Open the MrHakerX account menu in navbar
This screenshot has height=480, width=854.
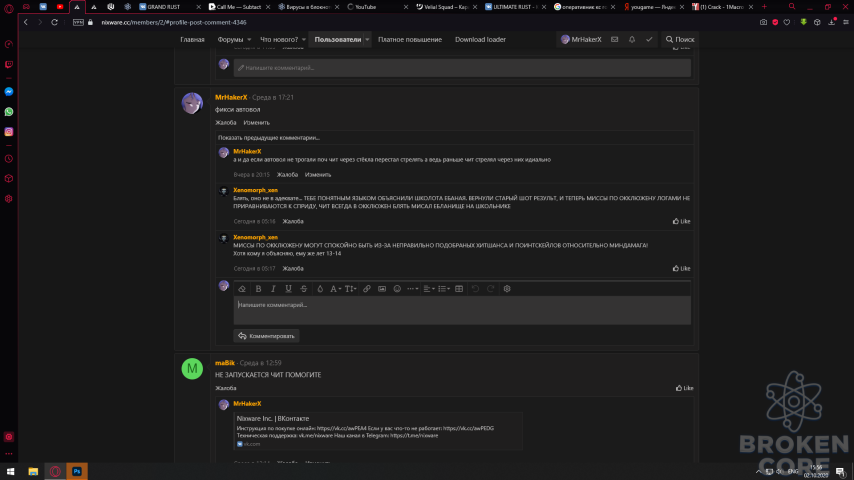[581, 39]
